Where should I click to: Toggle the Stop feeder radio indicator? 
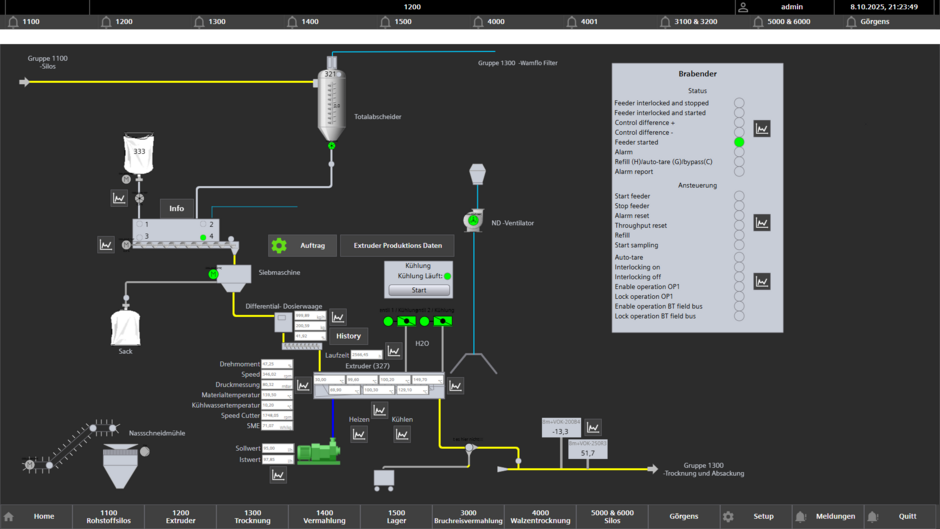pyautogui.click(x=739, y=206)
